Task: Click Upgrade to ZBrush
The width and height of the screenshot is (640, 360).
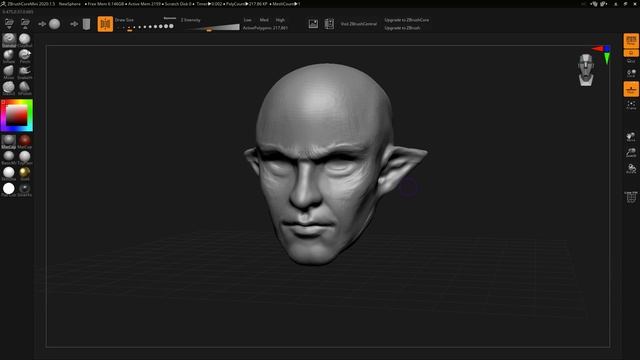Action: click(402, 28)
